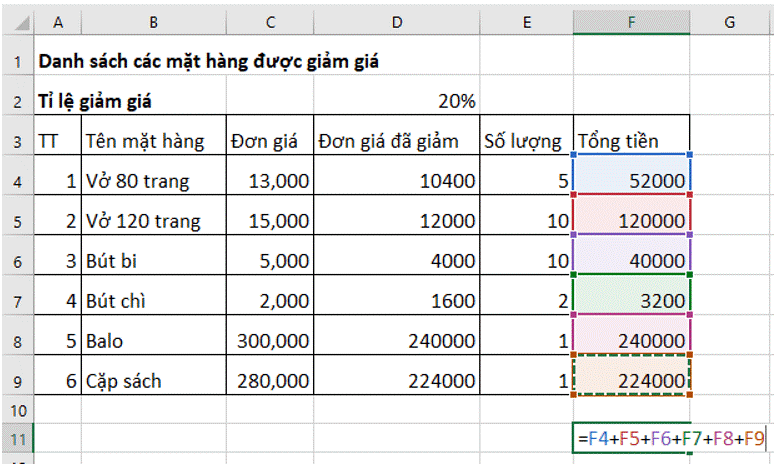
Task: Select the Vở 80 trang cell
Action: tap(154, 181)
